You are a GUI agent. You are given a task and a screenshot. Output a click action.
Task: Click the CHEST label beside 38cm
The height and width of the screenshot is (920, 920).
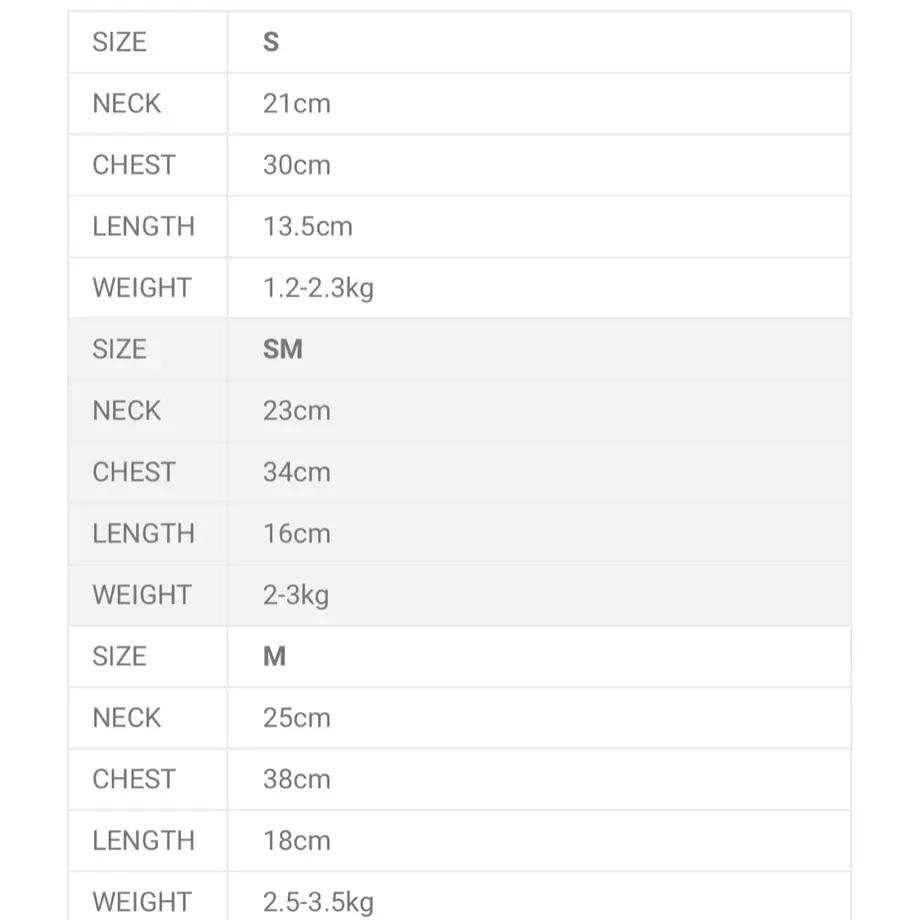click(134, 779)
